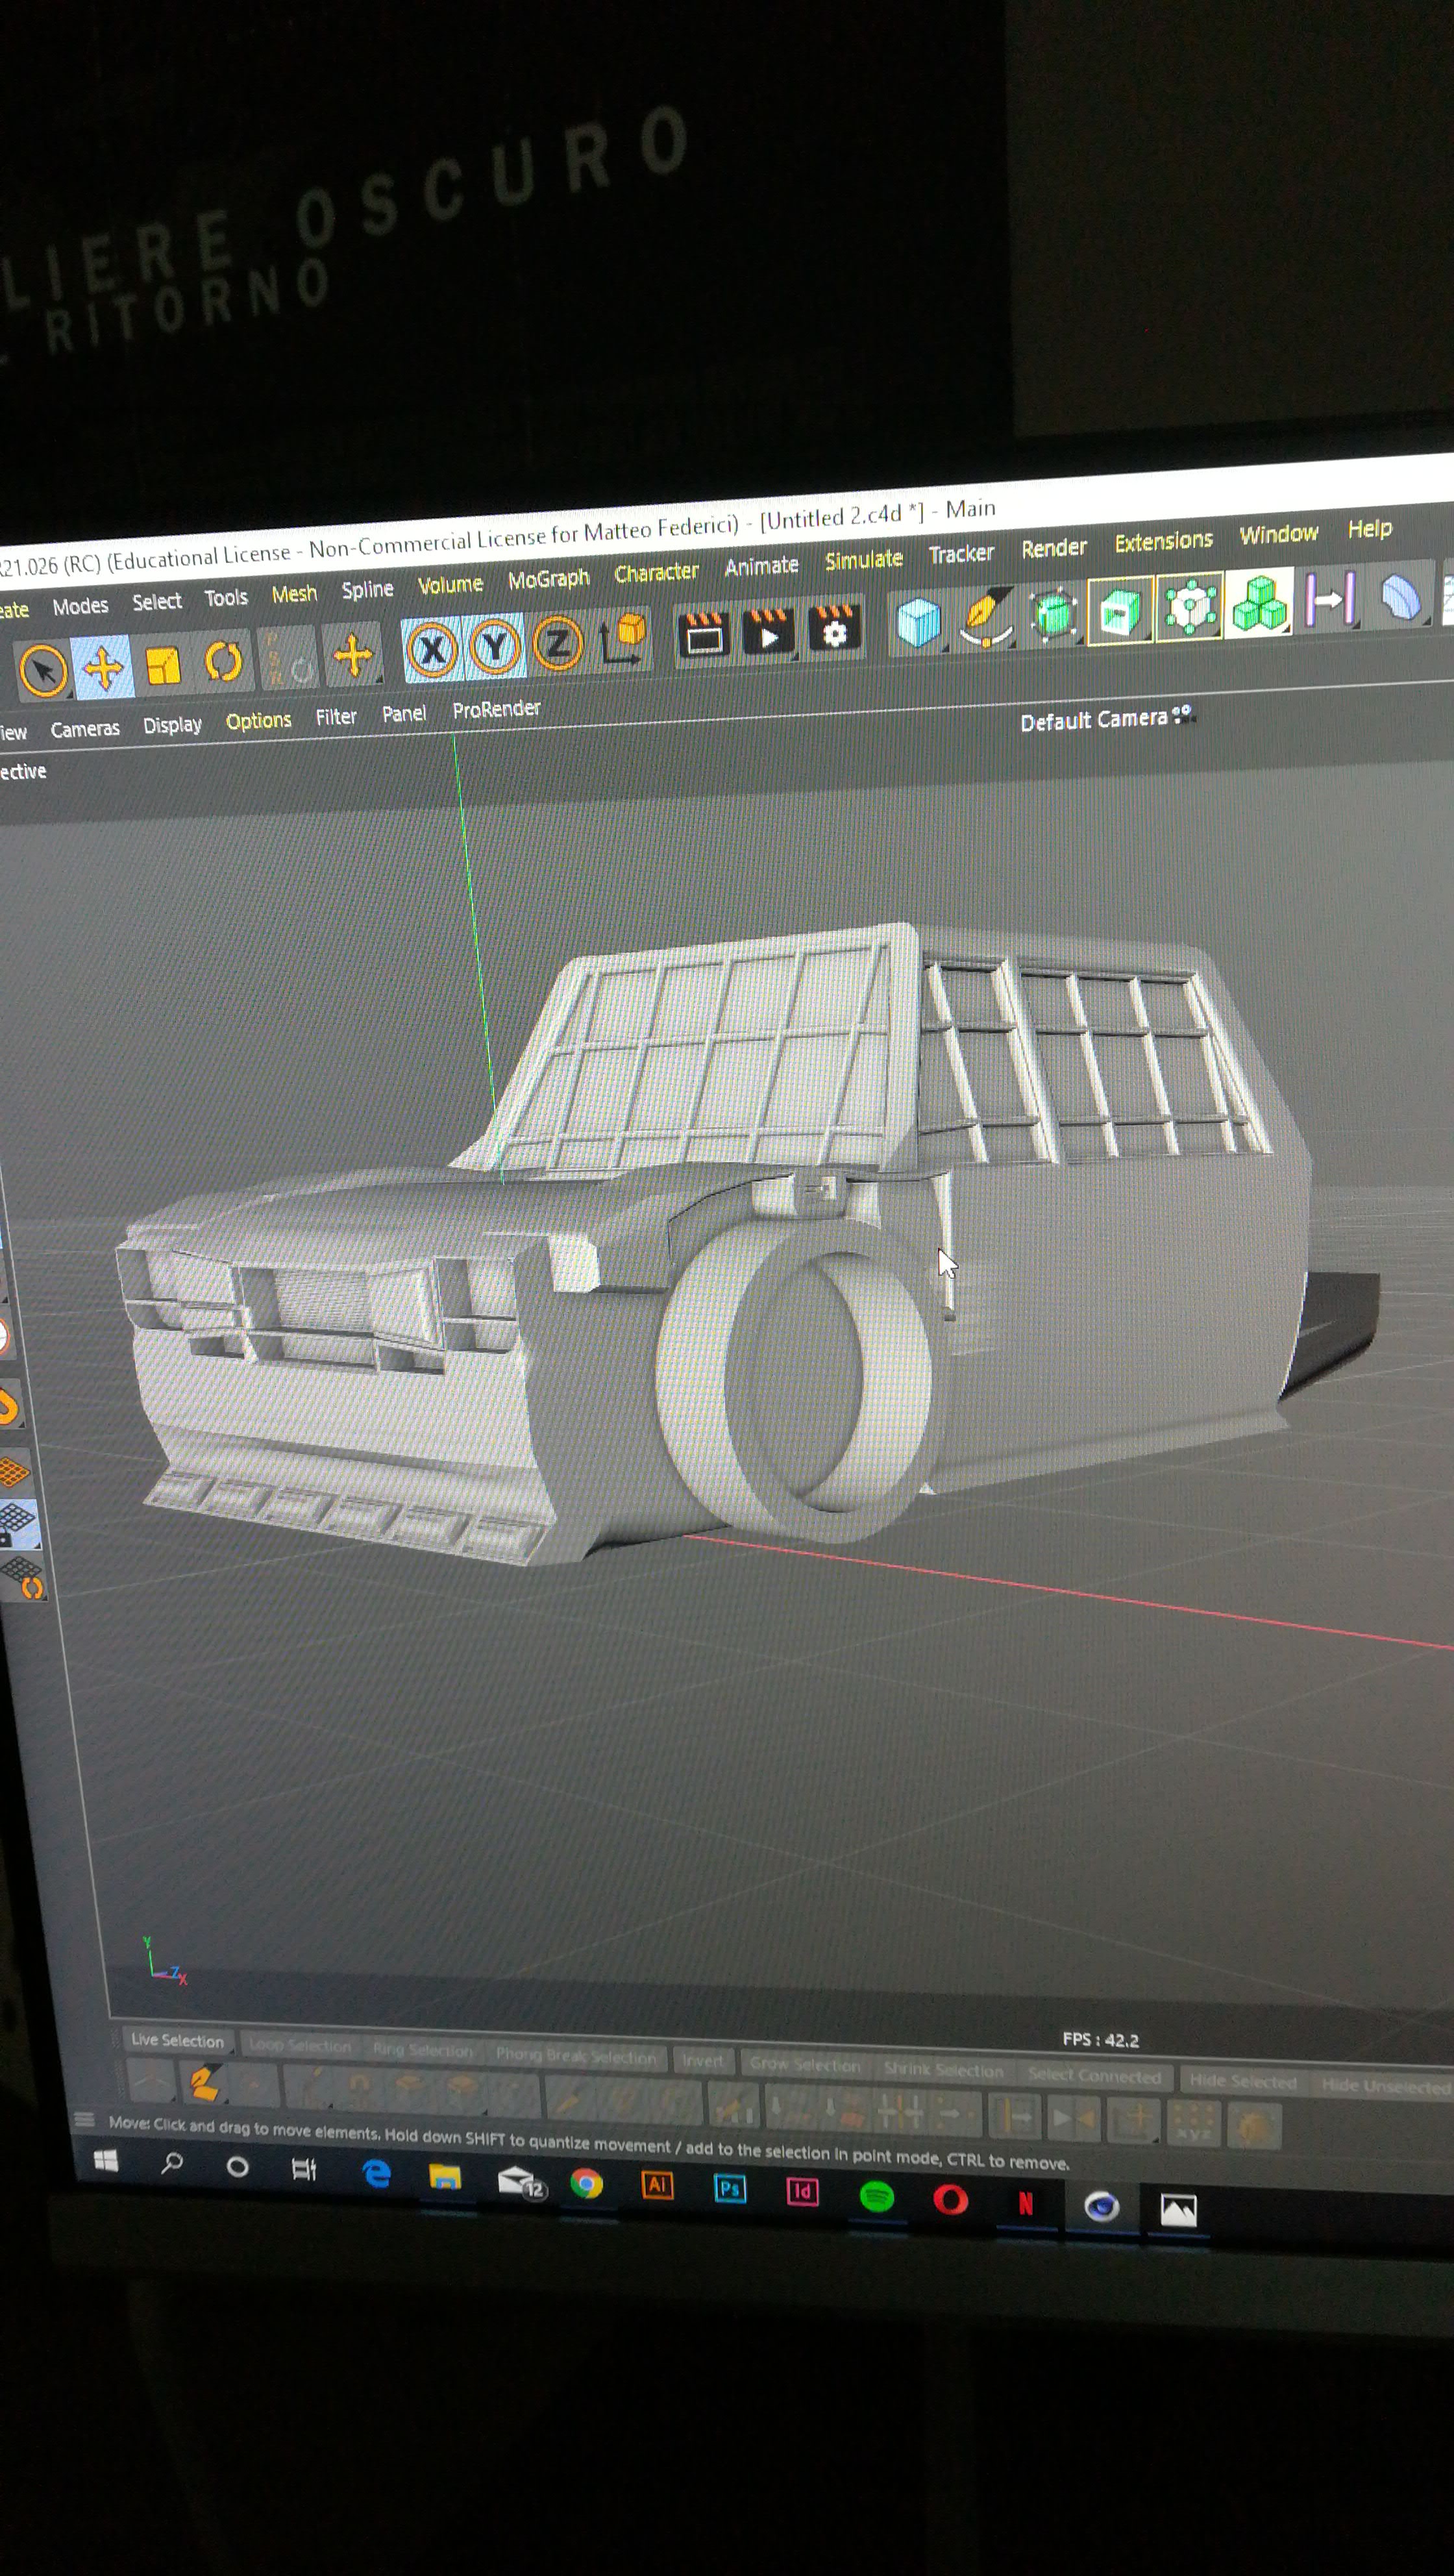Click the Ring Selection button
Image resolution: width=1454 pixels, height=2576 pixels.
[422, 2050]
